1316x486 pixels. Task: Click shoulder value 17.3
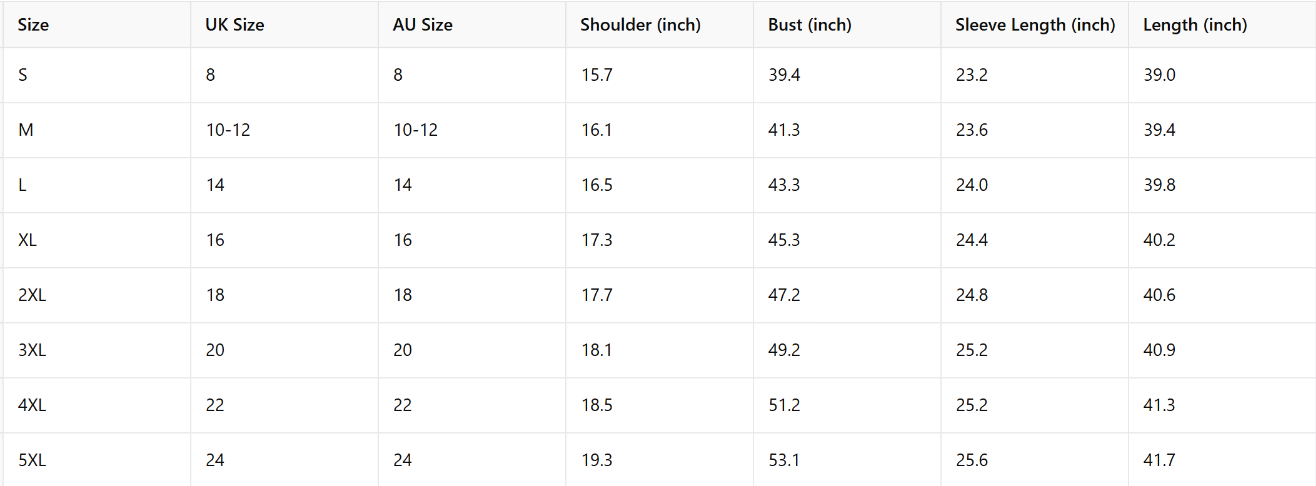tap(596, 240)
